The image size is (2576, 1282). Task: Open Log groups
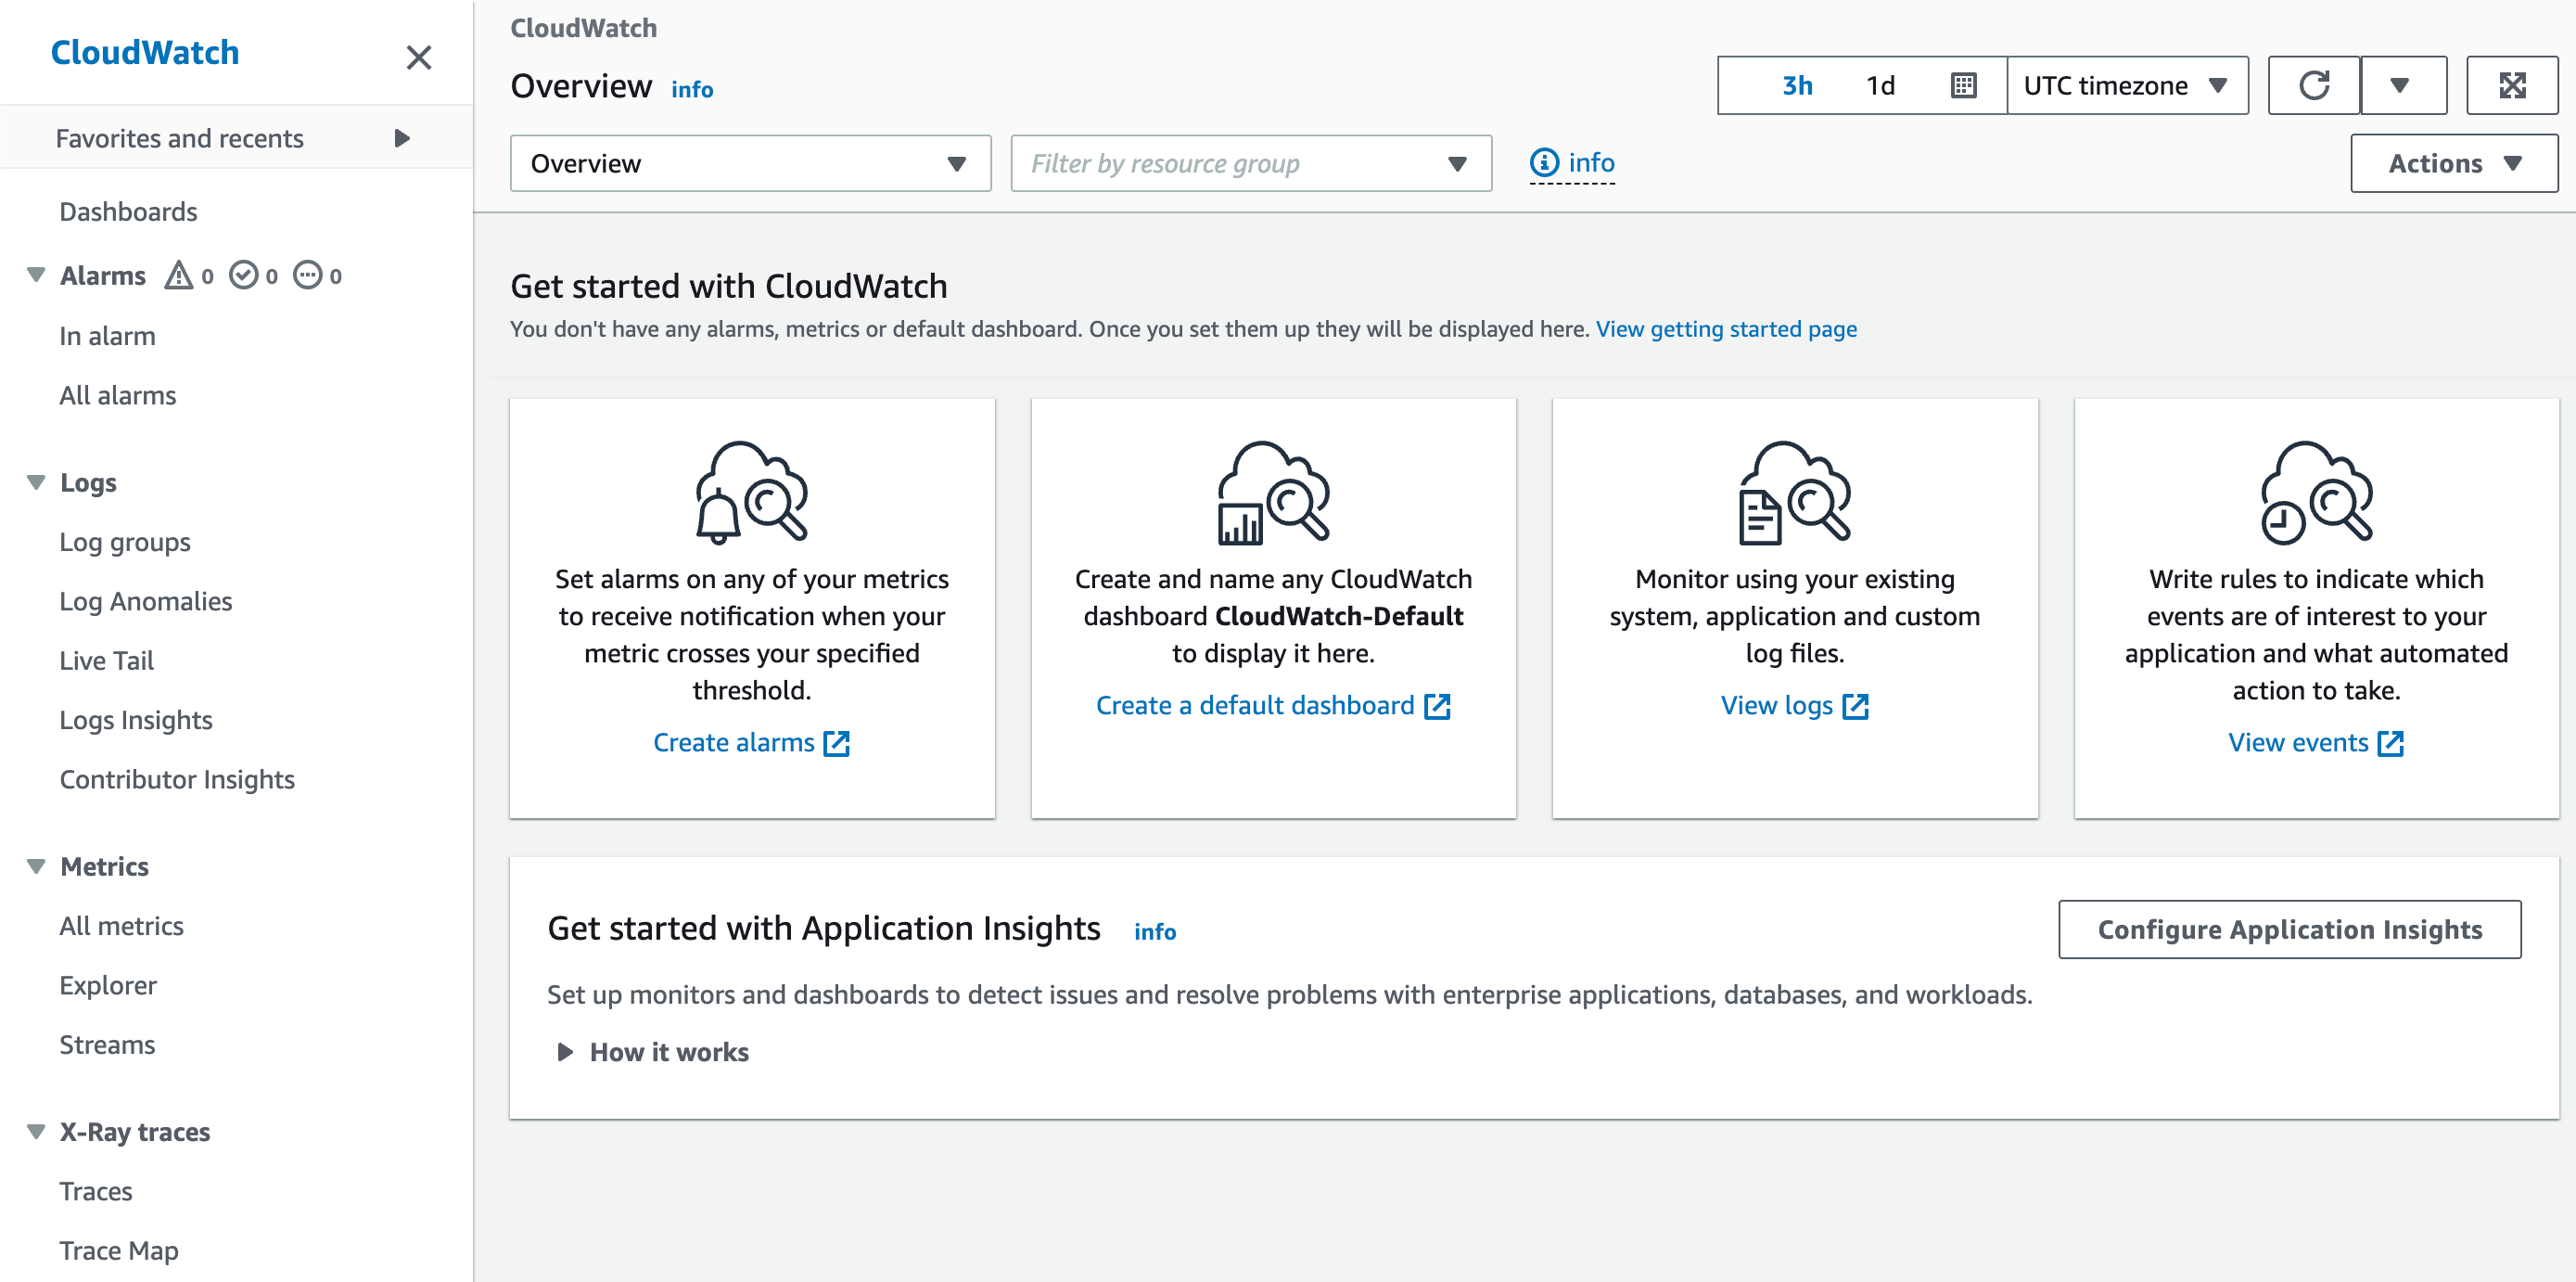pos(125,542)
